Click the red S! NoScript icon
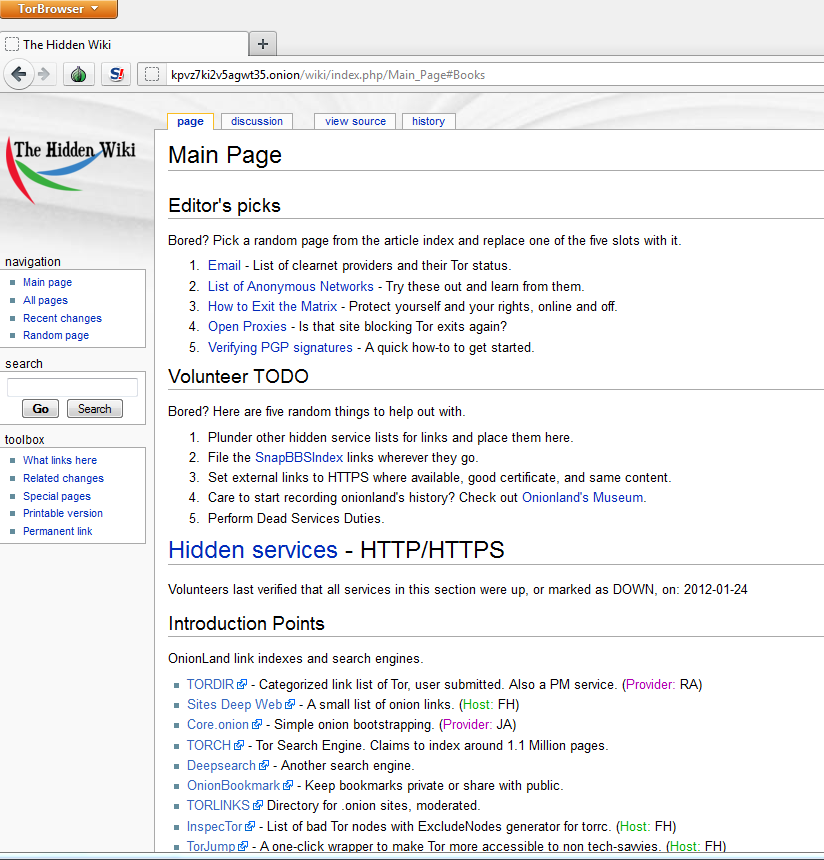The height and width of the screenshot is (860, 824). [116, 74]
